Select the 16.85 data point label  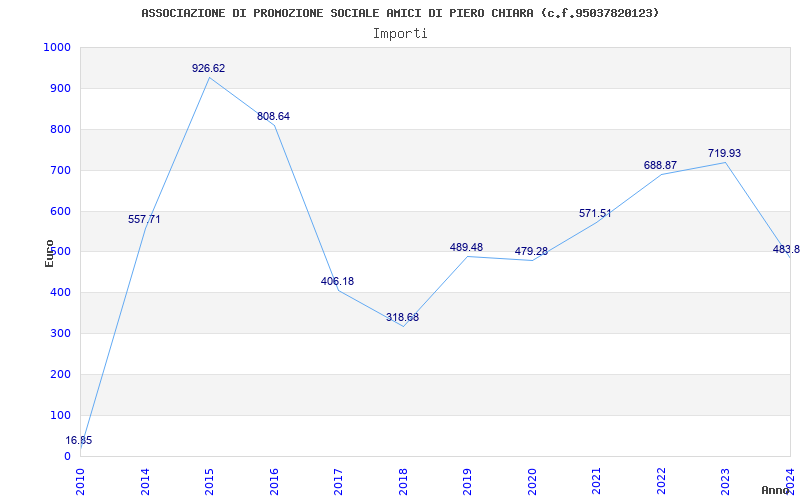click(79, 440)
